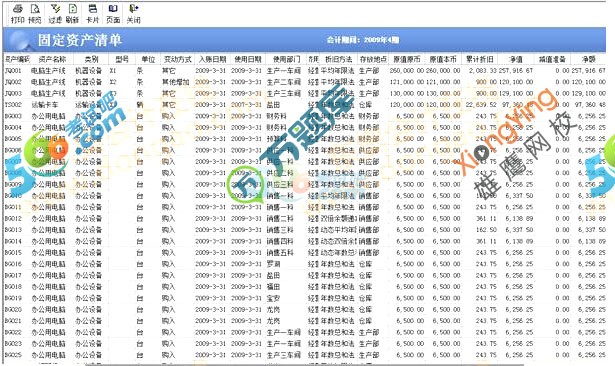This screenshot has height=366, width=615.
Task: Click the globe icon beside 固定资产清单
Action: coord(19,41)
